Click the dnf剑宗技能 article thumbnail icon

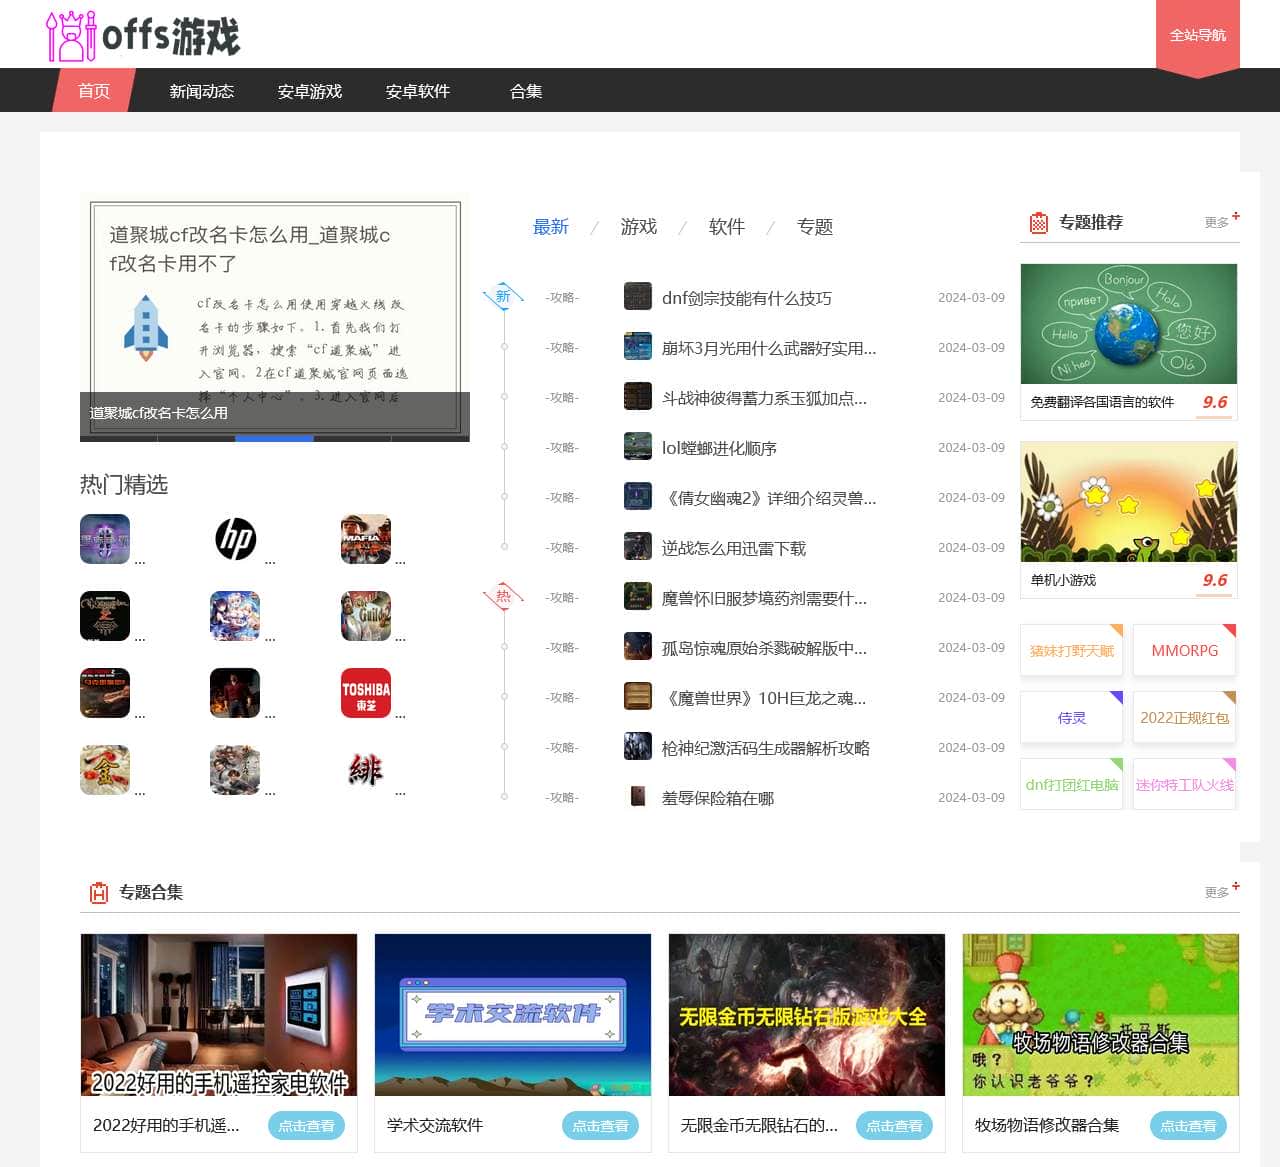pos(637,297)
